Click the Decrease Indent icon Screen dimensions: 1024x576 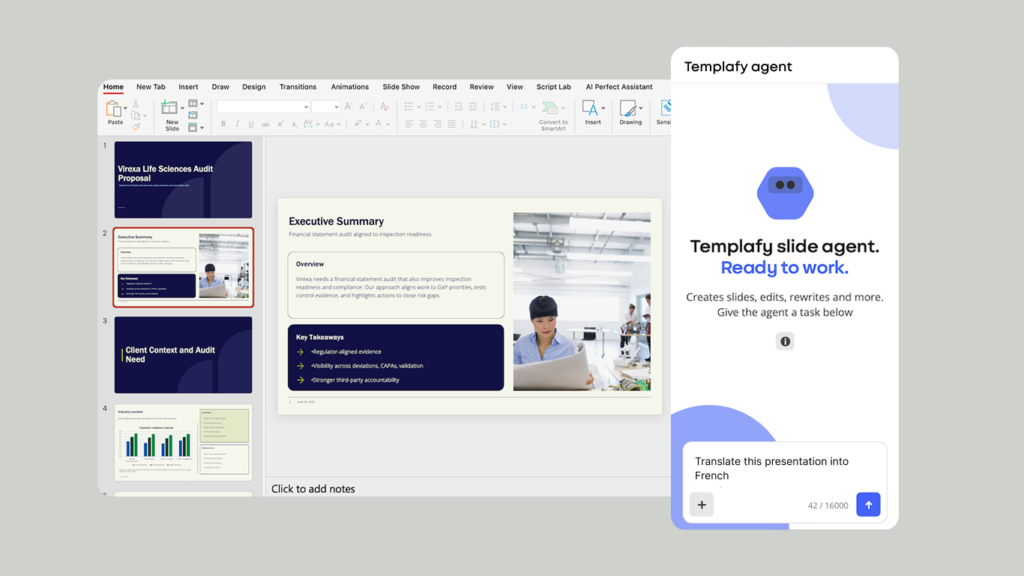point(458,106)
